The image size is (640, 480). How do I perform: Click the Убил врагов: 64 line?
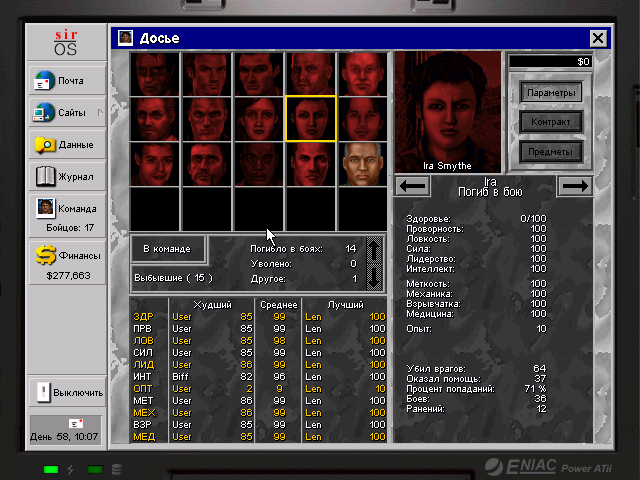point(476,369)
